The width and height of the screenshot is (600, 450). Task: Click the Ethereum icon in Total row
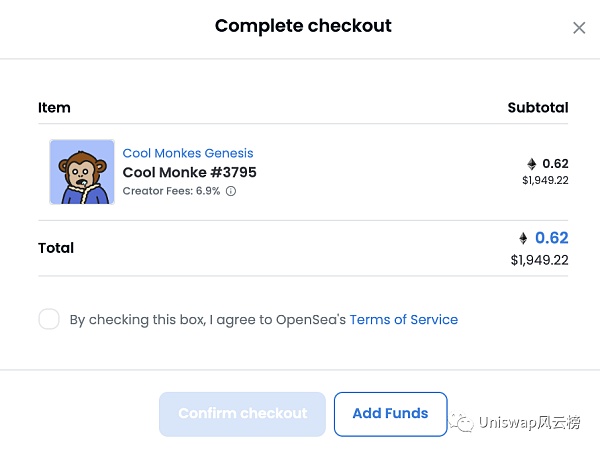(x=523, y=238)
